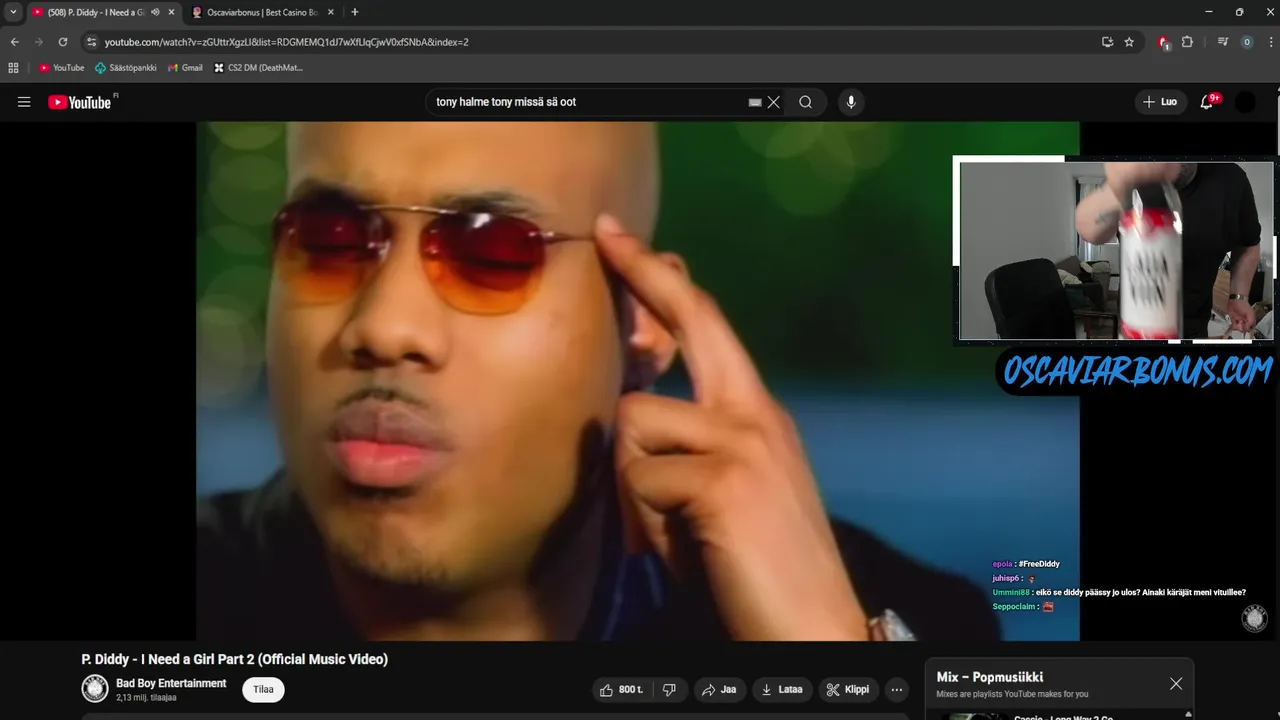The width and height of the screenshot is (1280, 720).
Task: Close the Mix – Popmusiikki playlist panel
Action: pos(1176,684)
